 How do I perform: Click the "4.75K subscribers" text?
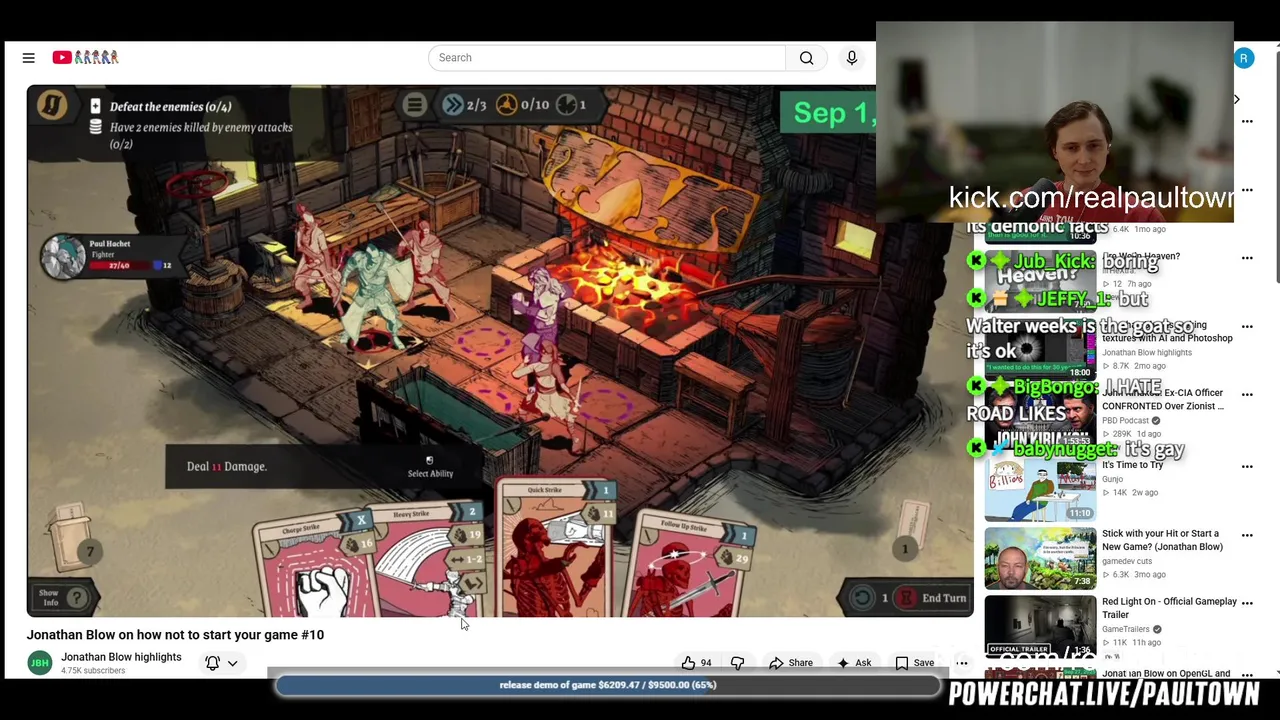93,671
